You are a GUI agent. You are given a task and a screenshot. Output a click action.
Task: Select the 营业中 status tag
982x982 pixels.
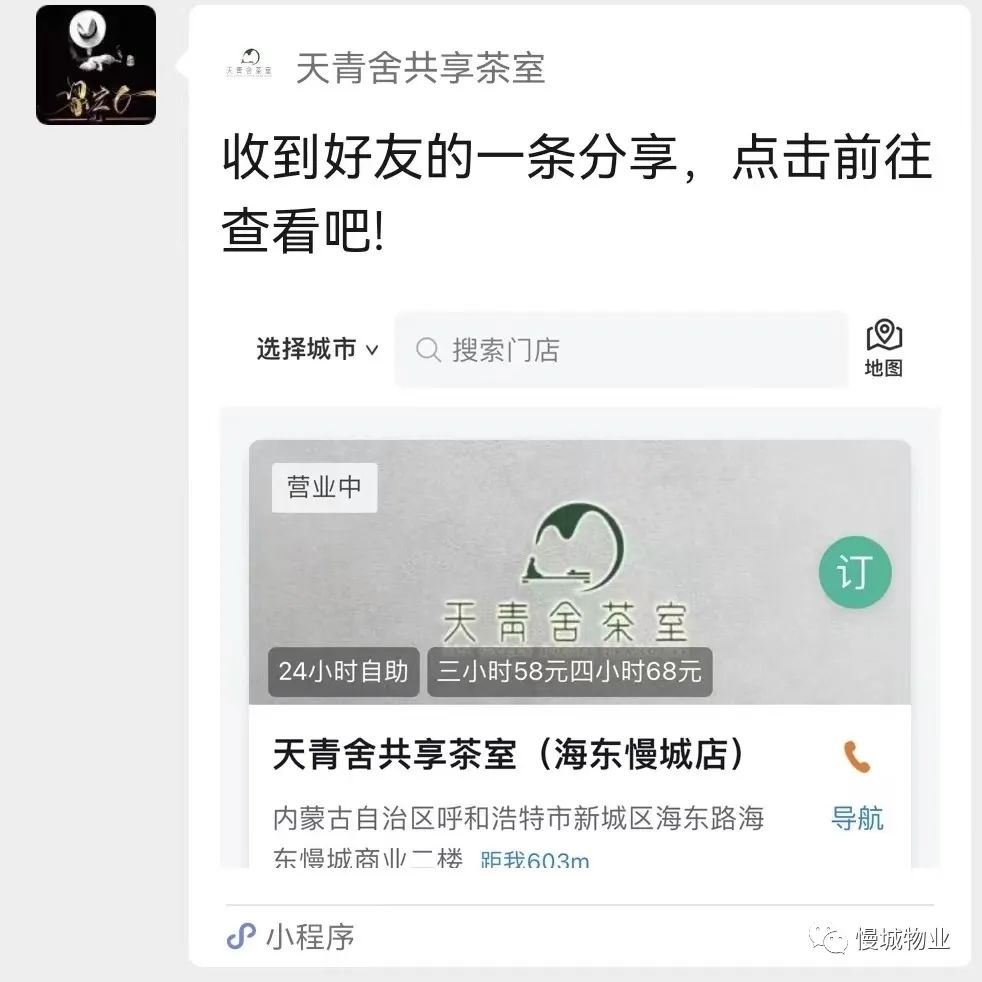point(324,487)
